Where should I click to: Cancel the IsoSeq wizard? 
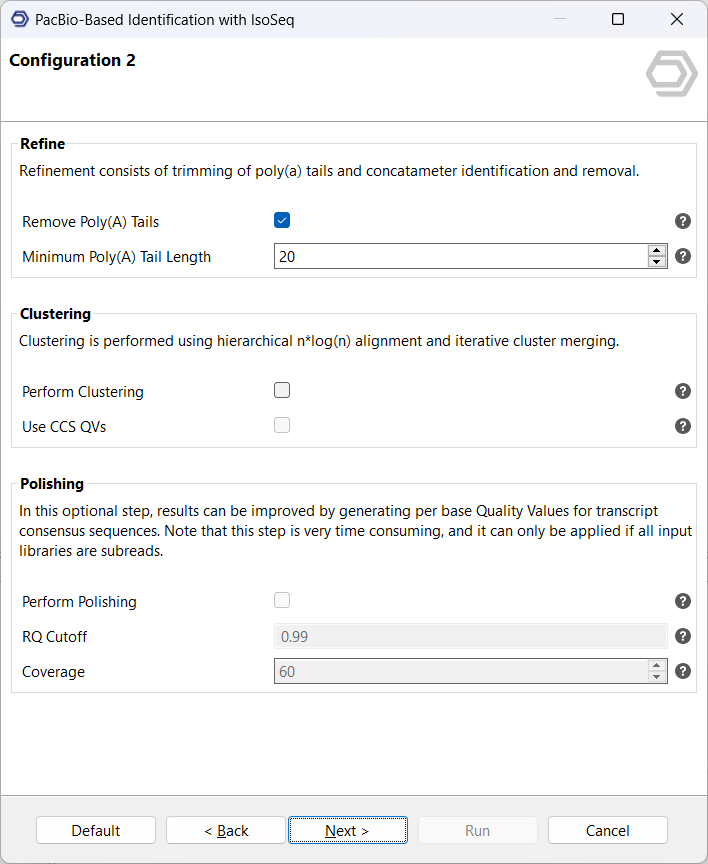607,830
